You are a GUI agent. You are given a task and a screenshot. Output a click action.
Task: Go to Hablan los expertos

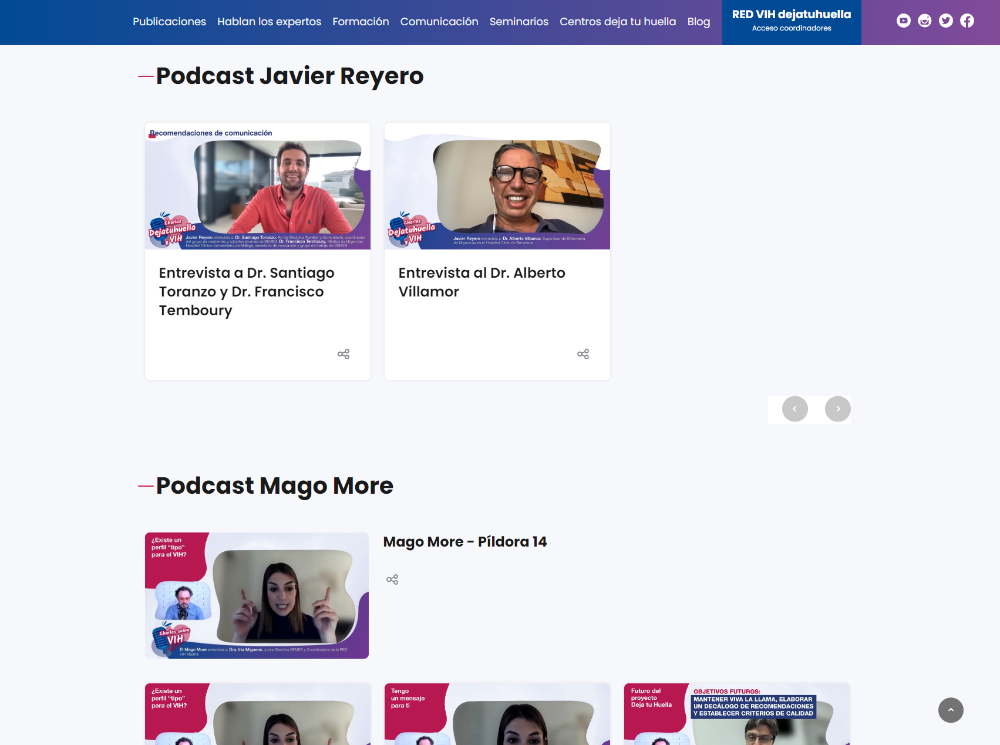(269, 22)
